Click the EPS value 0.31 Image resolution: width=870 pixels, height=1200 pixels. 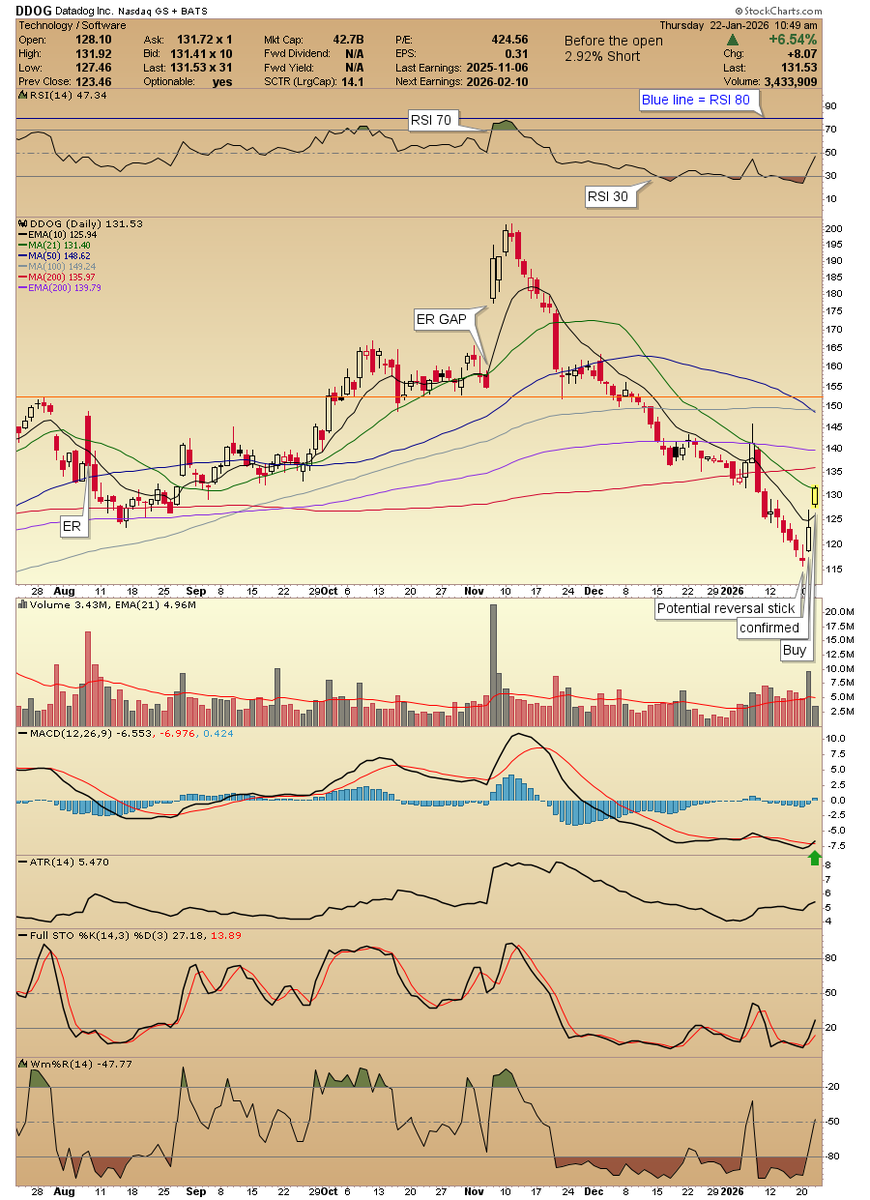tap(518, 55)
